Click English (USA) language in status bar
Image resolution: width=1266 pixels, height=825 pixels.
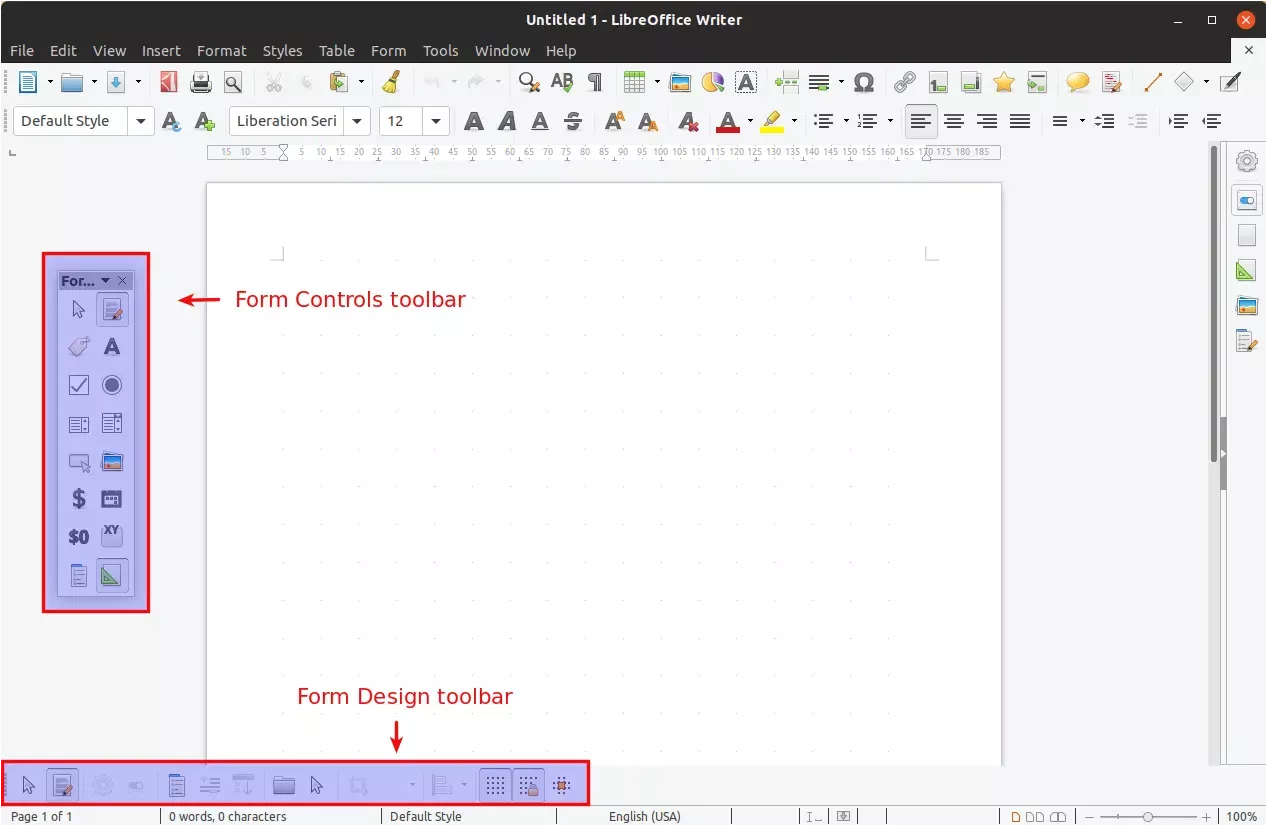point(644,816)
